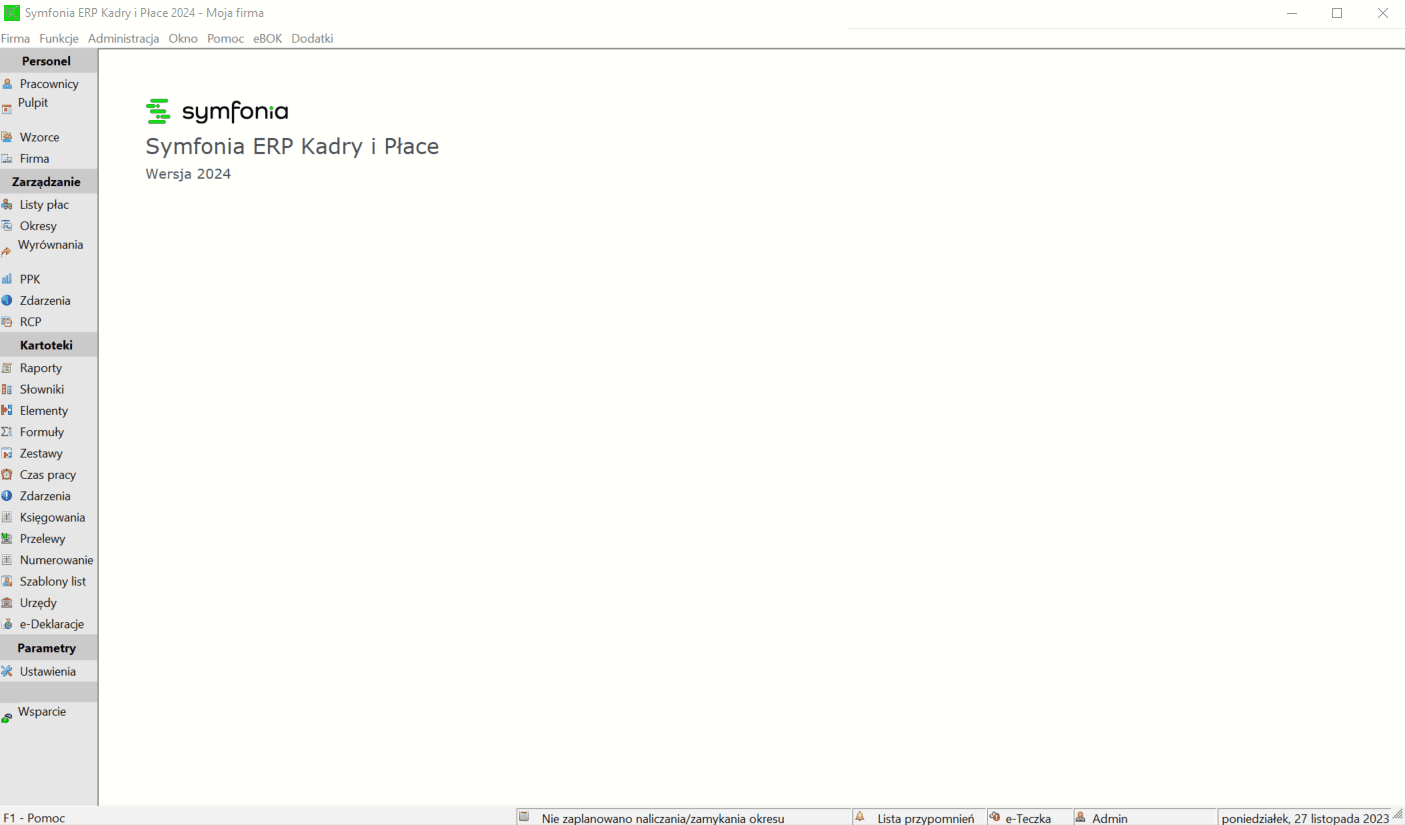Open the Pomoc menu
The width and height of the screenshot is (1405, 825).
pyautogui.click(x=226, y=38)
